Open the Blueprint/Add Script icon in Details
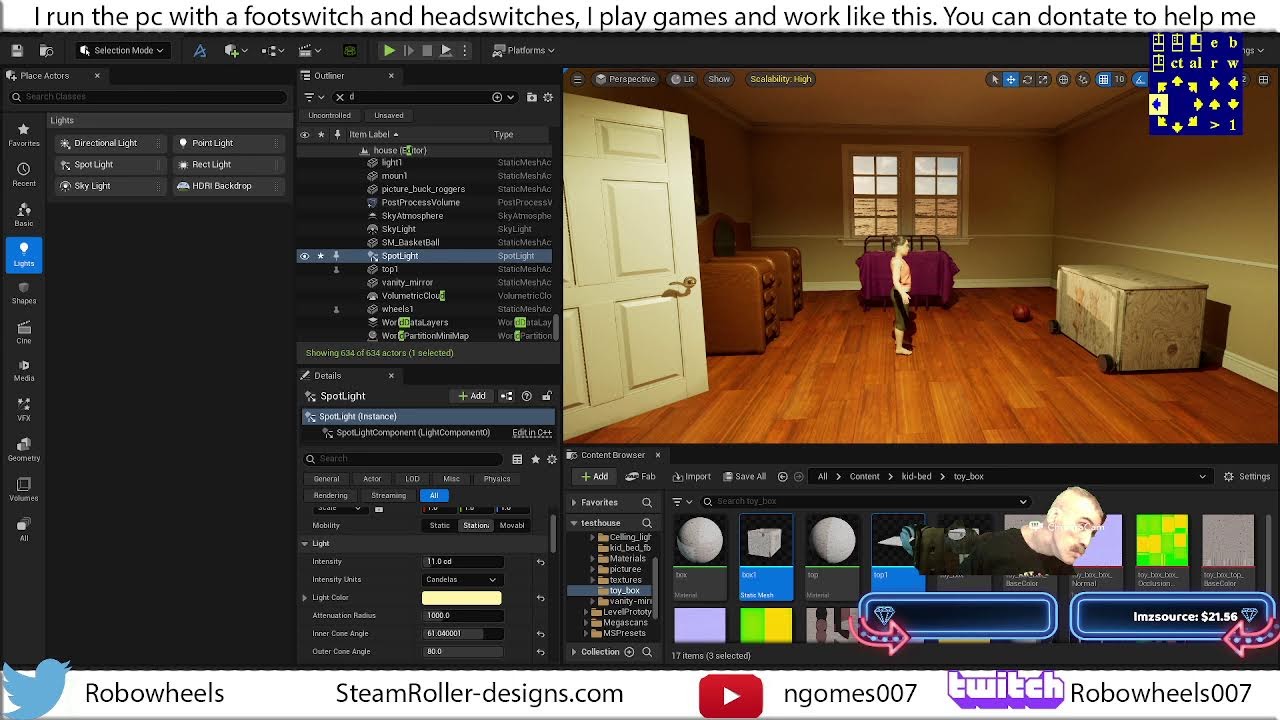Image resolution: width=1280 pixels, height=720 pixels. [x=506, y=396]
